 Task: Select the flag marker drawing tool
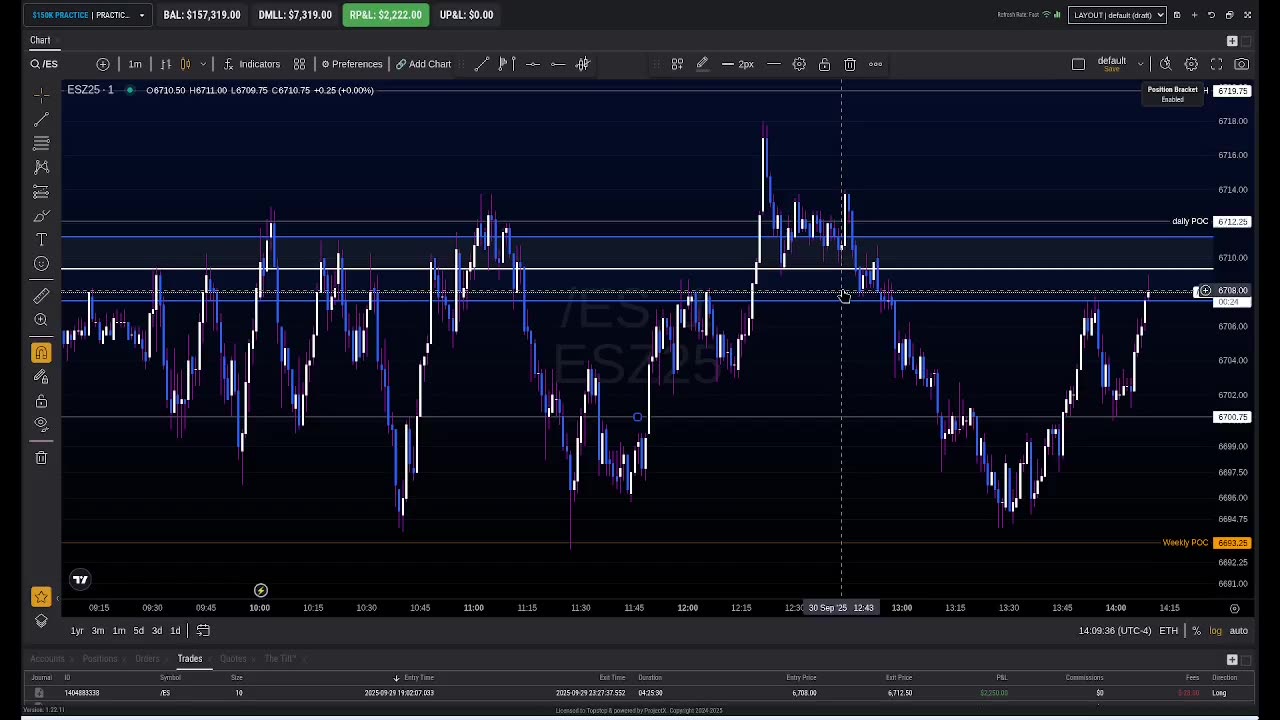(x=506, y=64)
